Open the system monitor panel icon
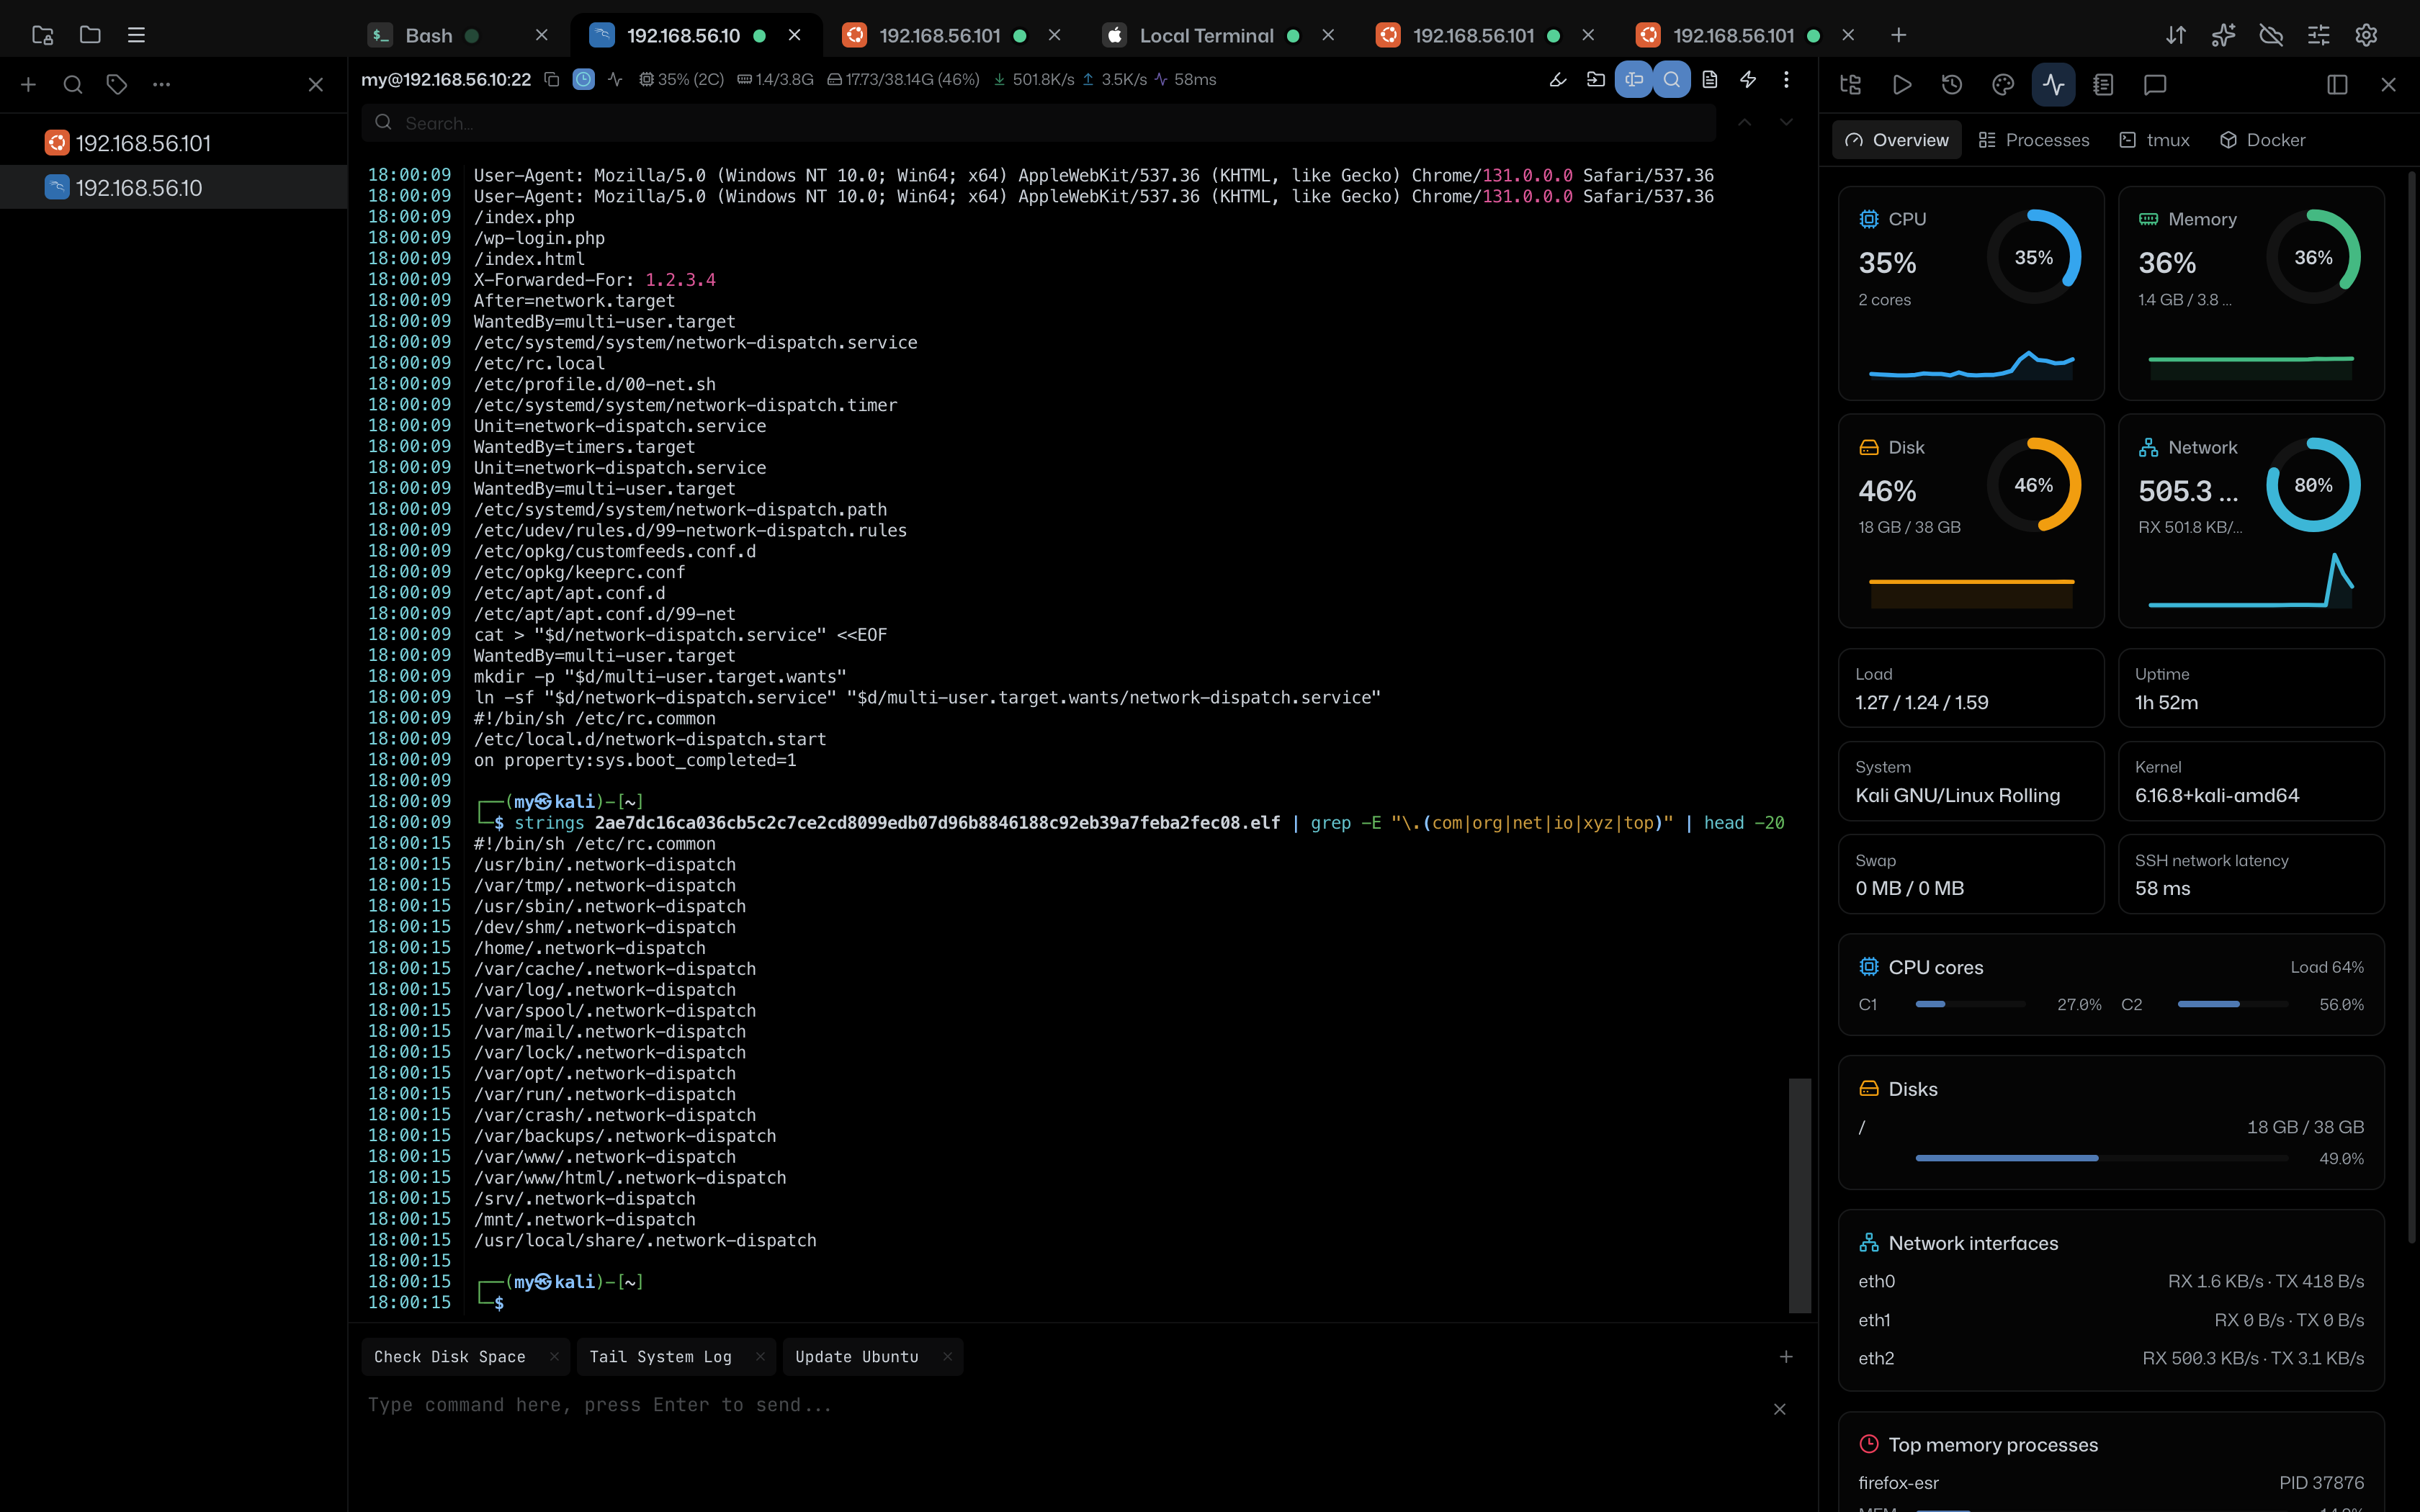Screen dimensions: 2420x1512 coord(2053,85)
